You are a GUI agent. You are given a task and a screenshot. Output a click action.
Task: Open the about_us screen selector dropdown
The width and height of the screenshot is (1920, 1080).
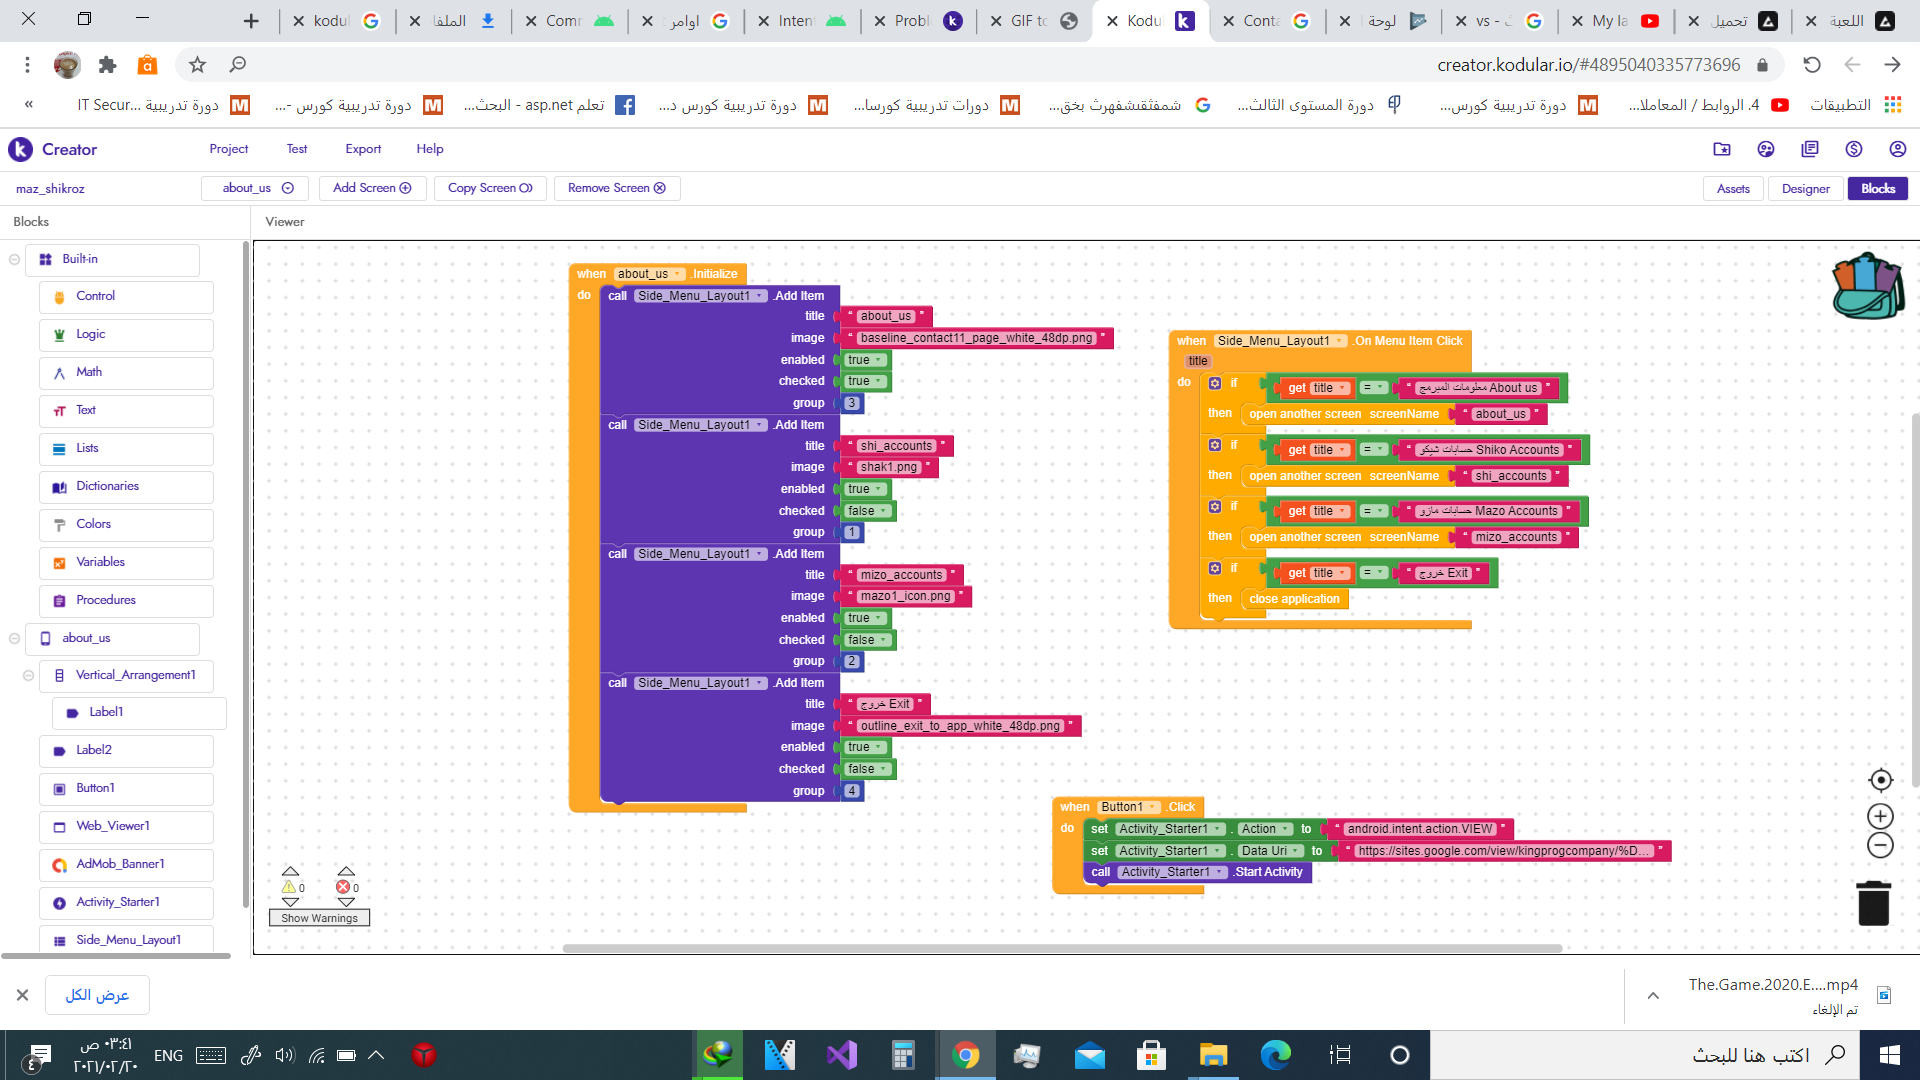[258, 188]
